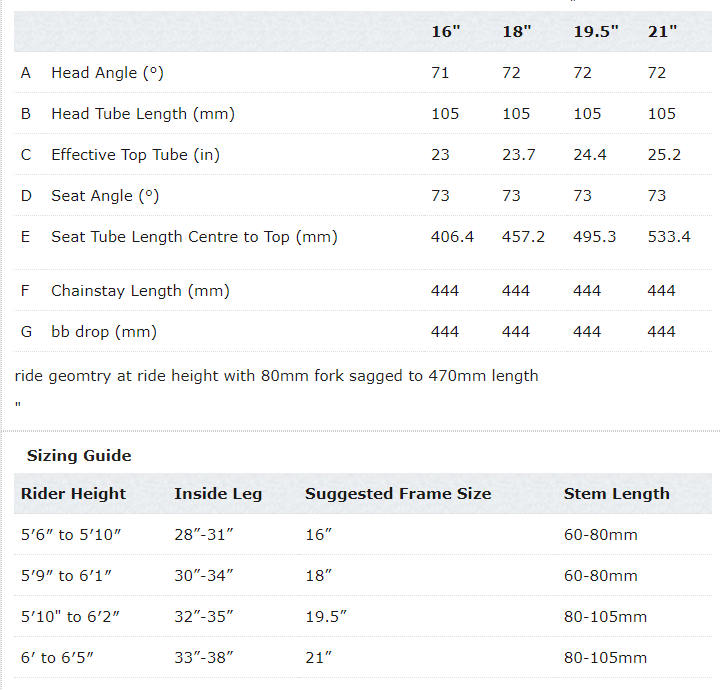Select the Head Angle row label
This screenshot has width=721, height=690.
coord(106,73)
